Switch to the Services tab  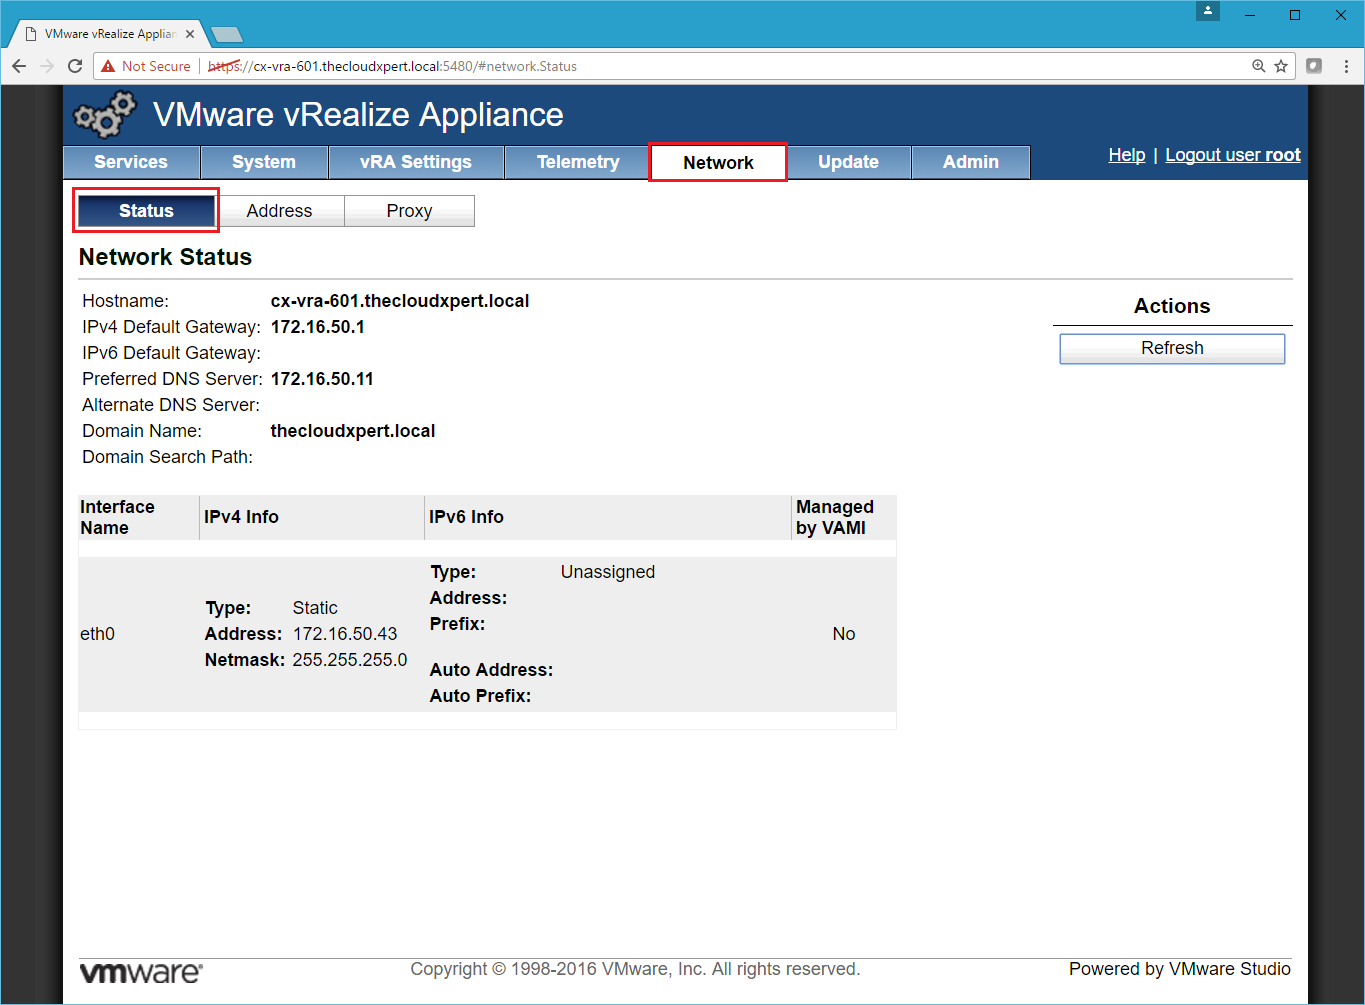[x=131, y=162]
